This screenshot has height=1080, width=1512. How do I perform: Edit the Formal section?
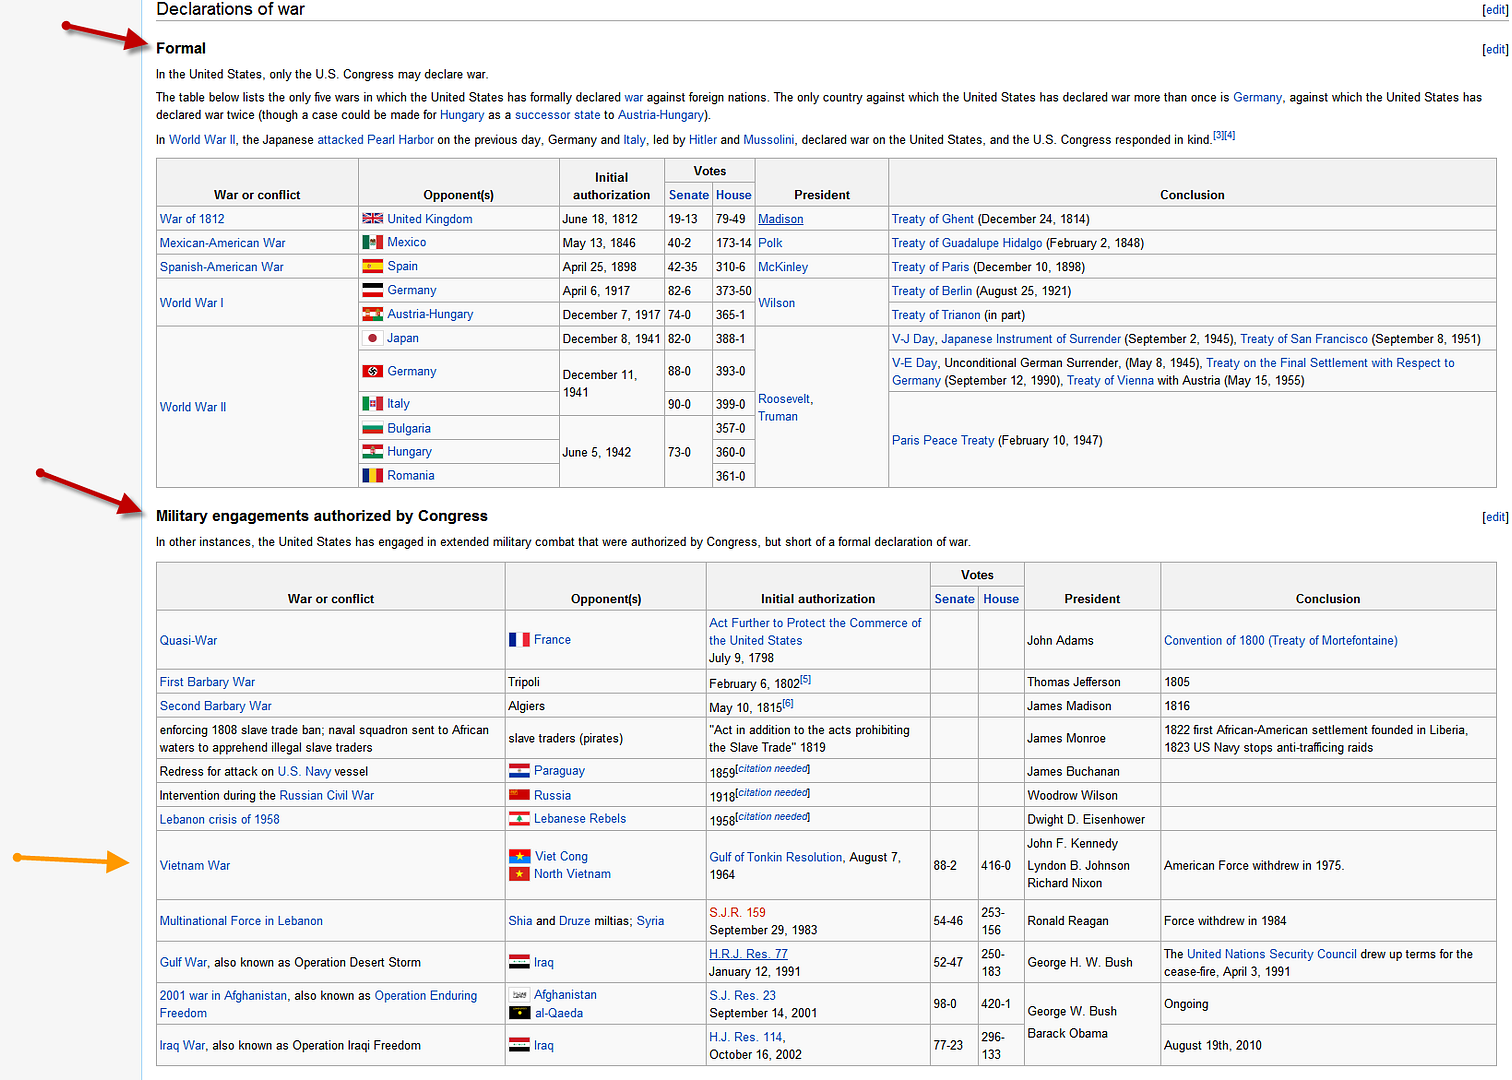coord(1495,50)
